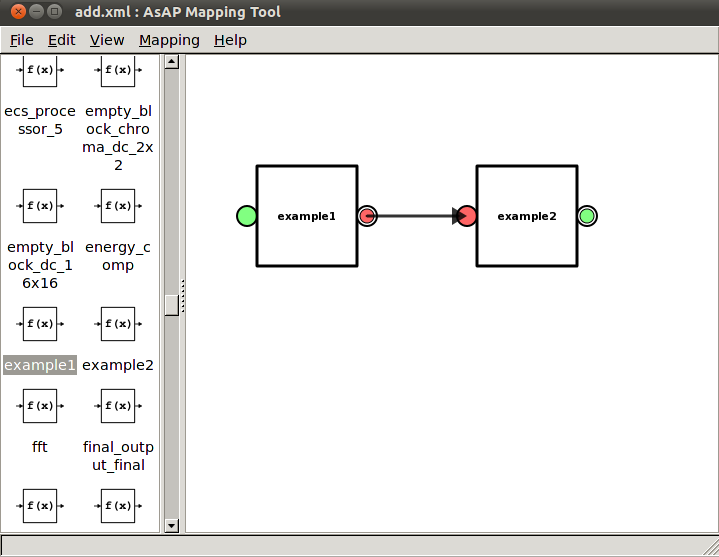Open the Help menu
719x557 pixels.
[x=230, y=40]
